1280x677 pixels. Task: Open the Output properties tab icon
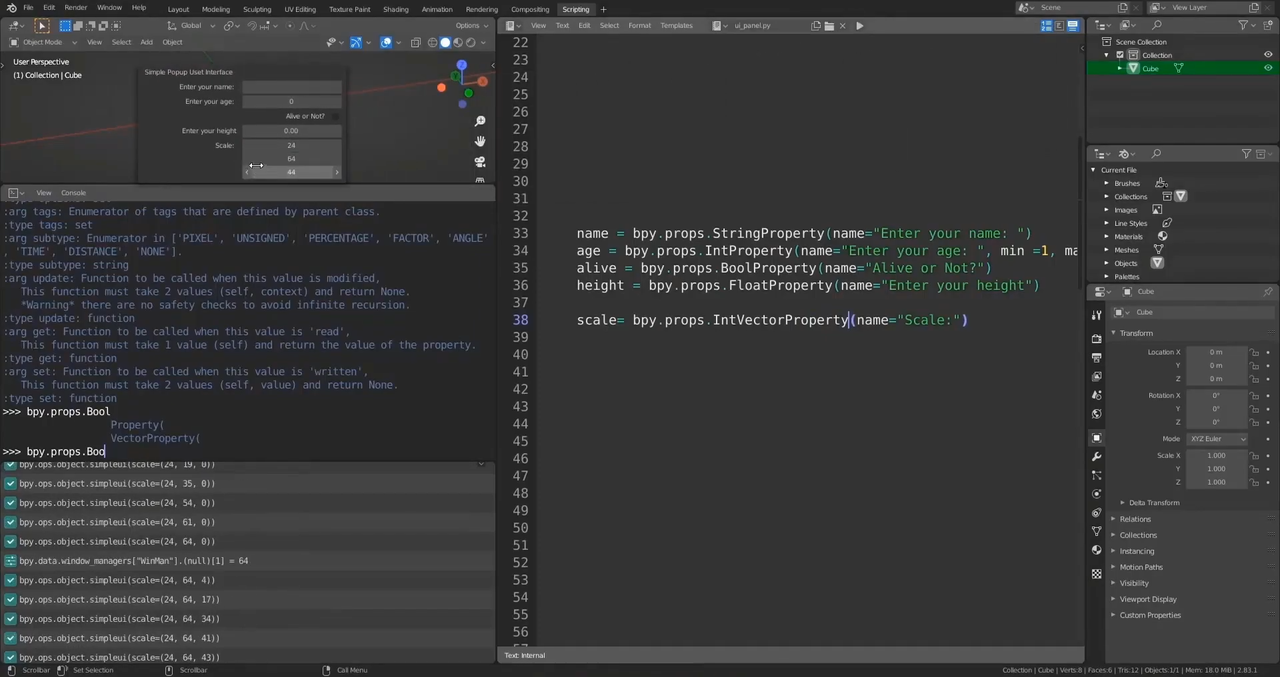click(1097, 357)
